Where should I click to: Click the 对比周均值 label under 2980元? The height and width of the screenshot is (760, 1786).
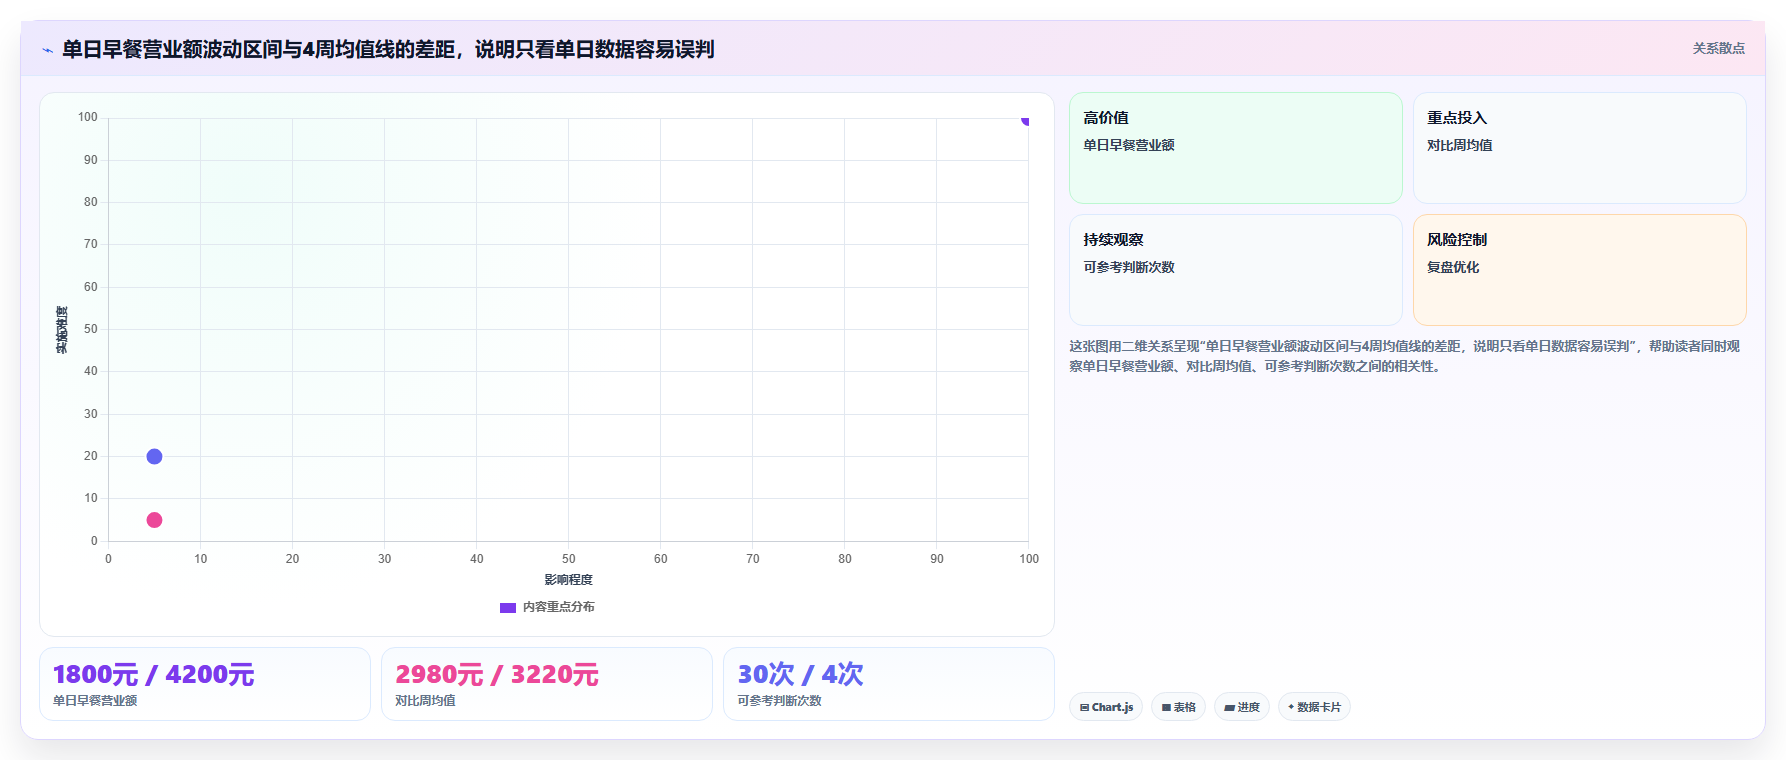pyautogui.click(x=425, y=701)
